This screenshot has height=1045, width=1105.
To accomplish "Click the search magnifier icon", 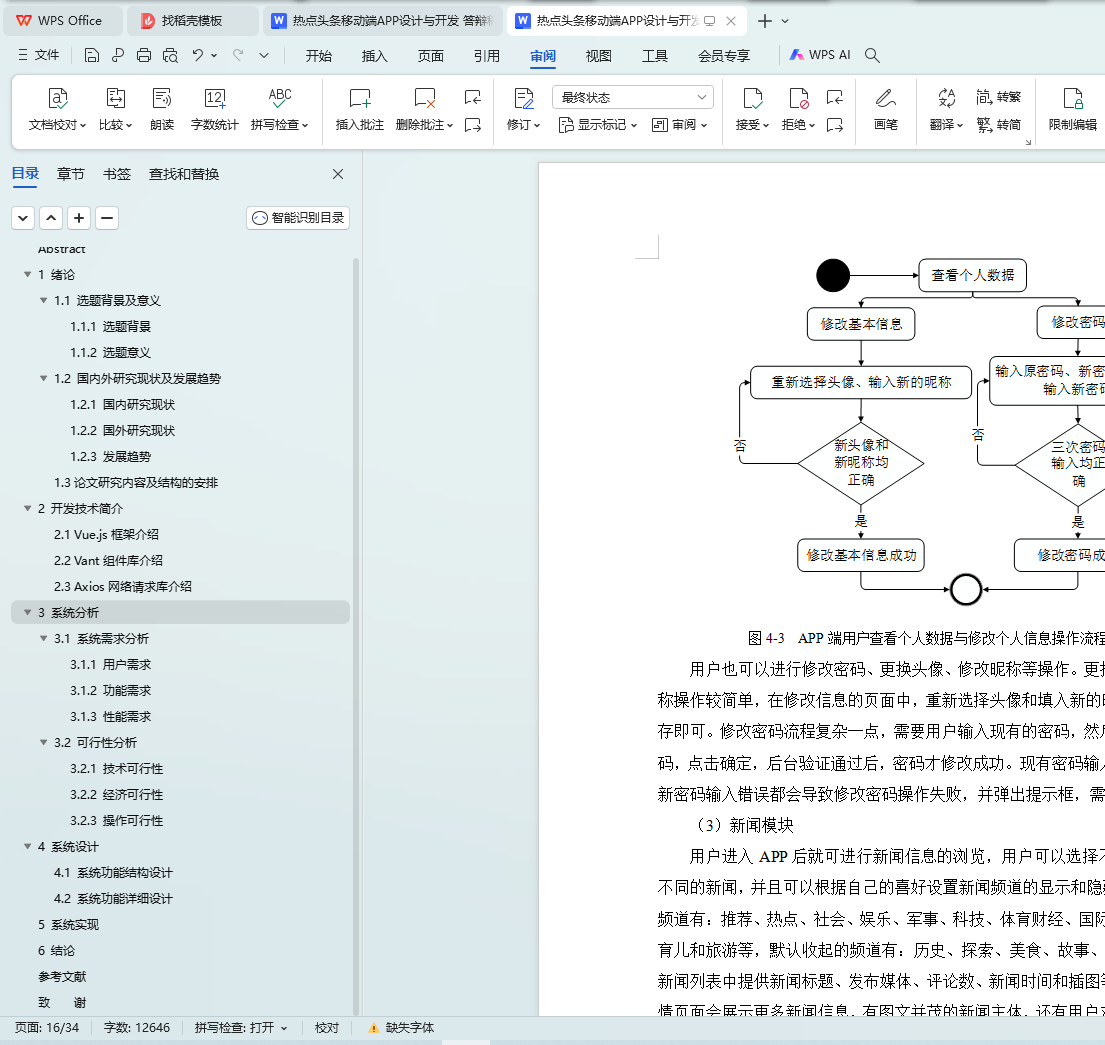I will click(872, 56).
